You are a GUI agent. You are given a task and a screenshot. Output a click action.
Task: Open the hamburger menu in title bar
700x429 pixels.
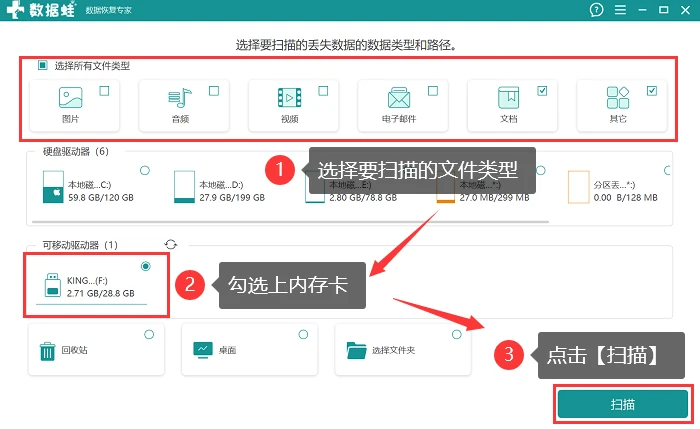coord(620,10)
